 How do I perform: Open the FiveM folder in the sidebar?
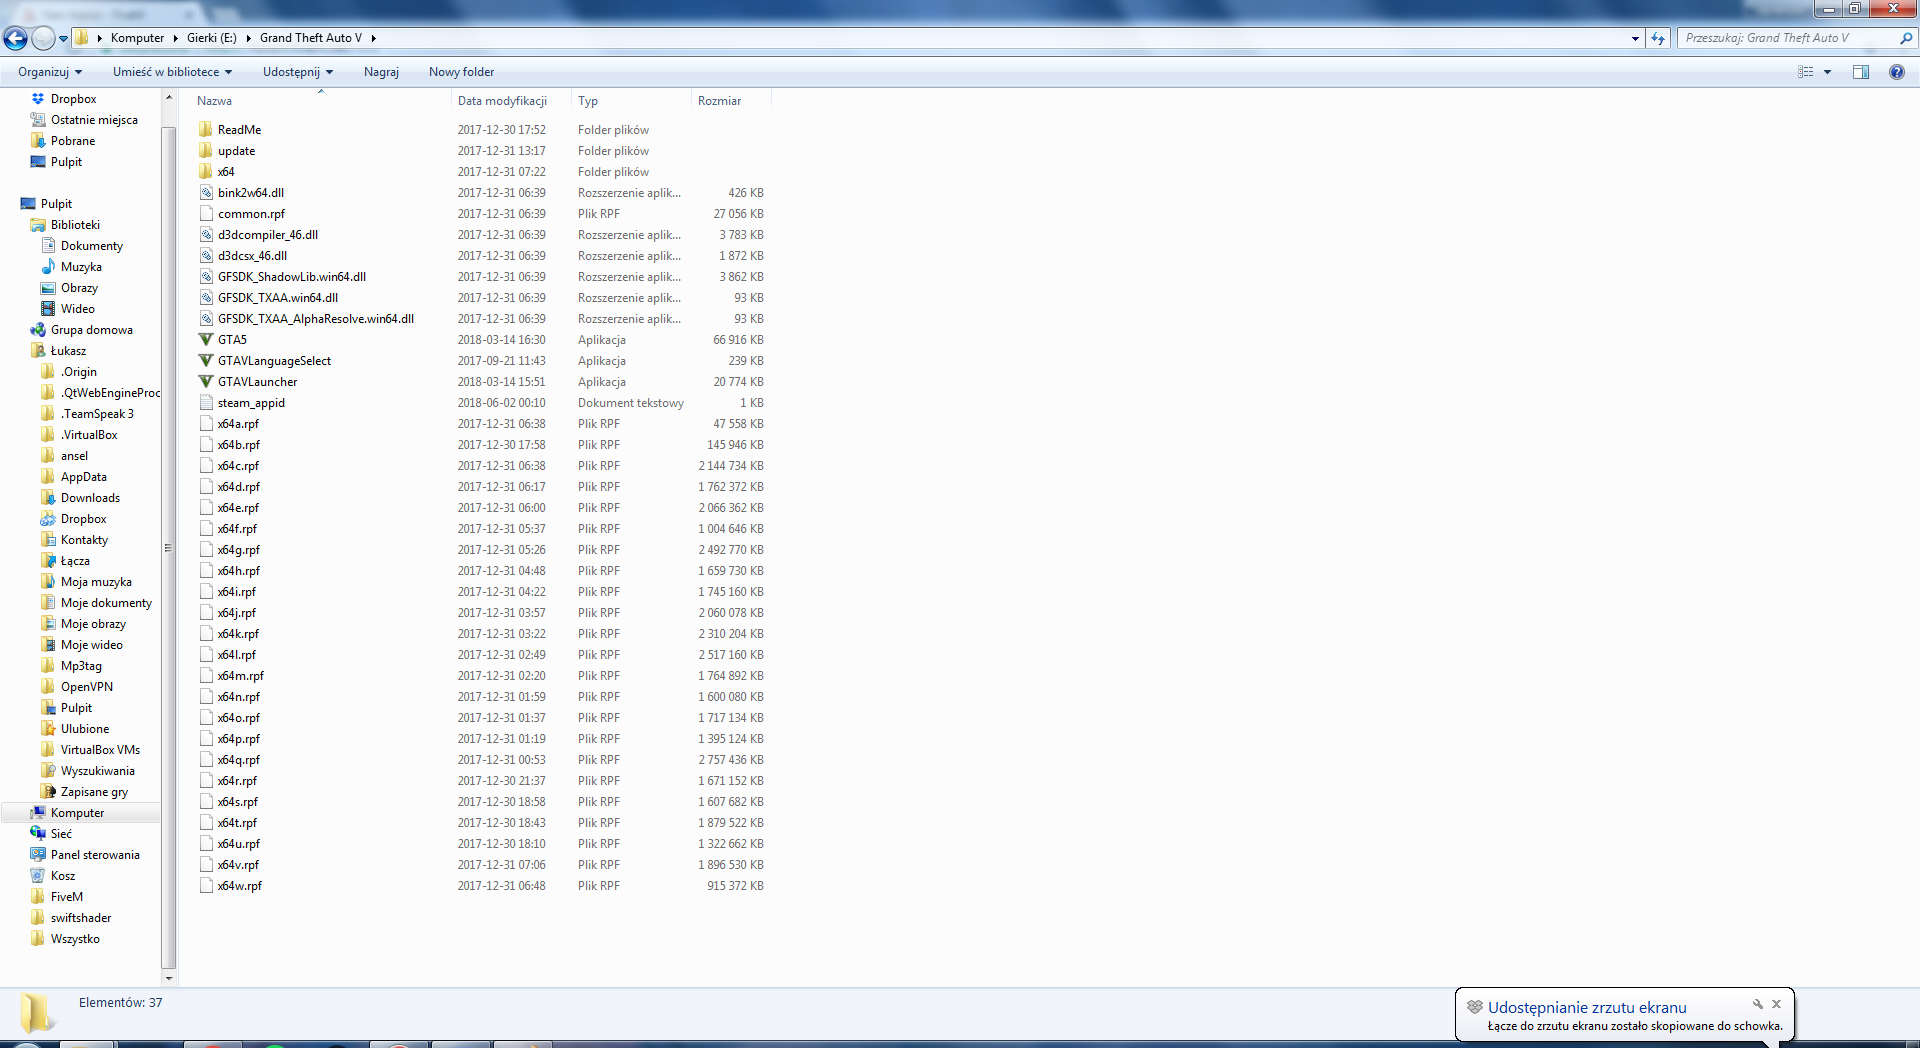66,897
